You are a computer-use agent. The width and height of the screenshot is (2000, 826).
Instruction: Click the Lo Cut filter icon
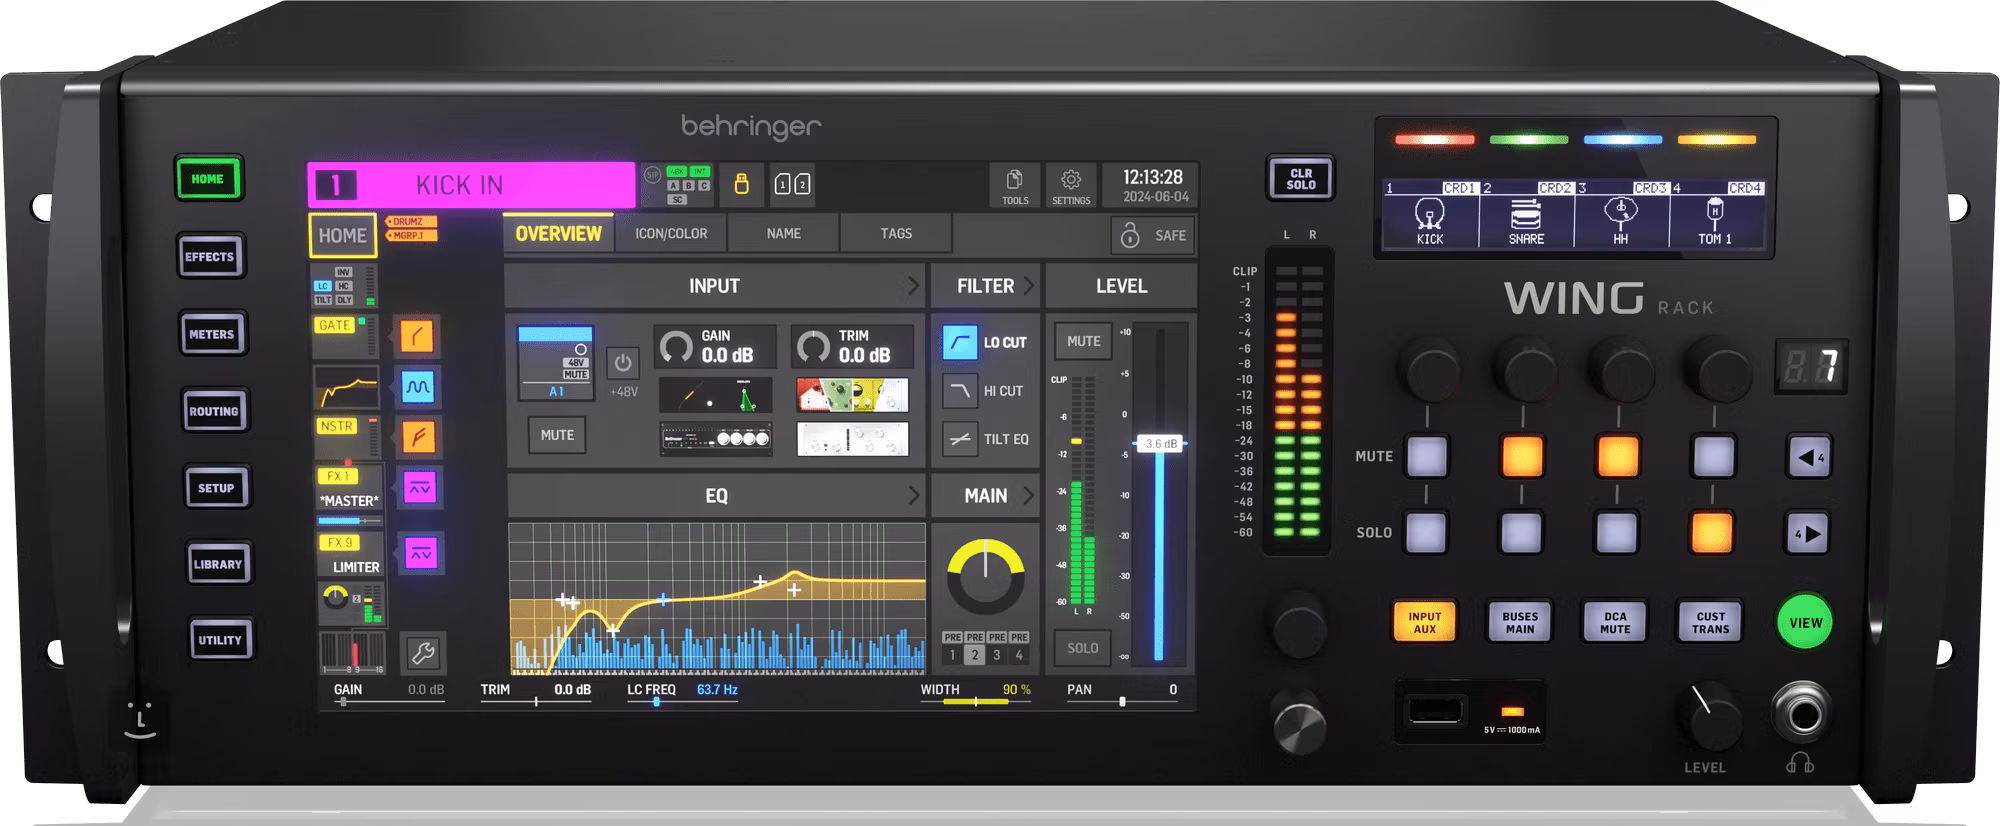click(x=960, y=343)
